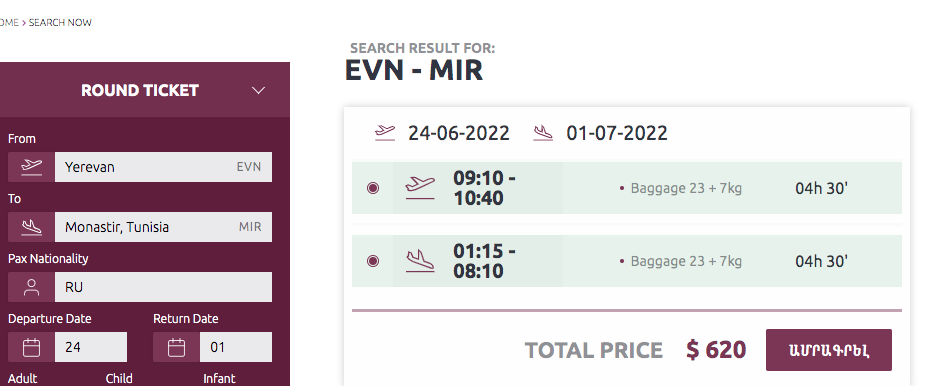Click SEARCH NOW in the breadcrumb
The height and width of the screenshot is (386, 929).
pos(60,22)
